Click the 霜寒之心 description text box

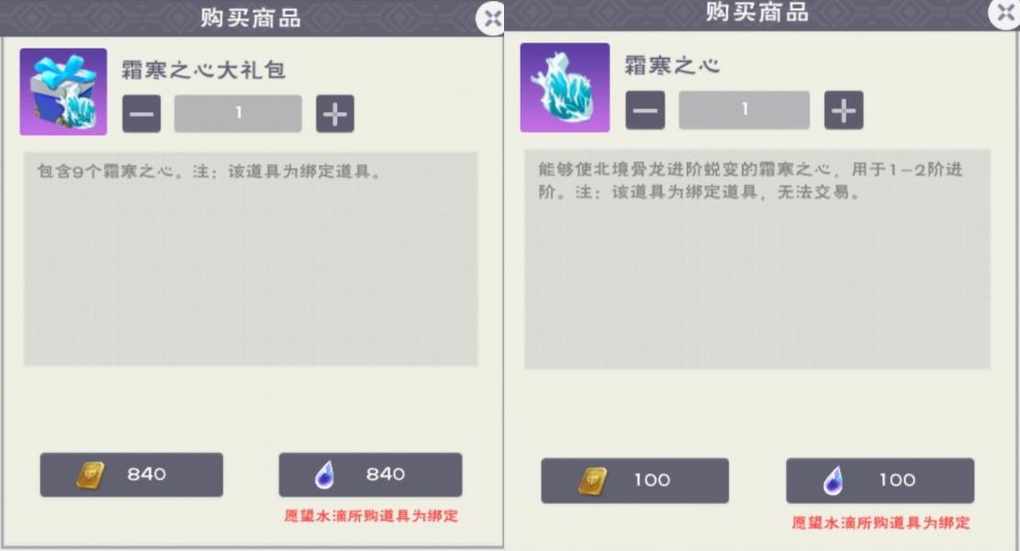pos(757,259)
